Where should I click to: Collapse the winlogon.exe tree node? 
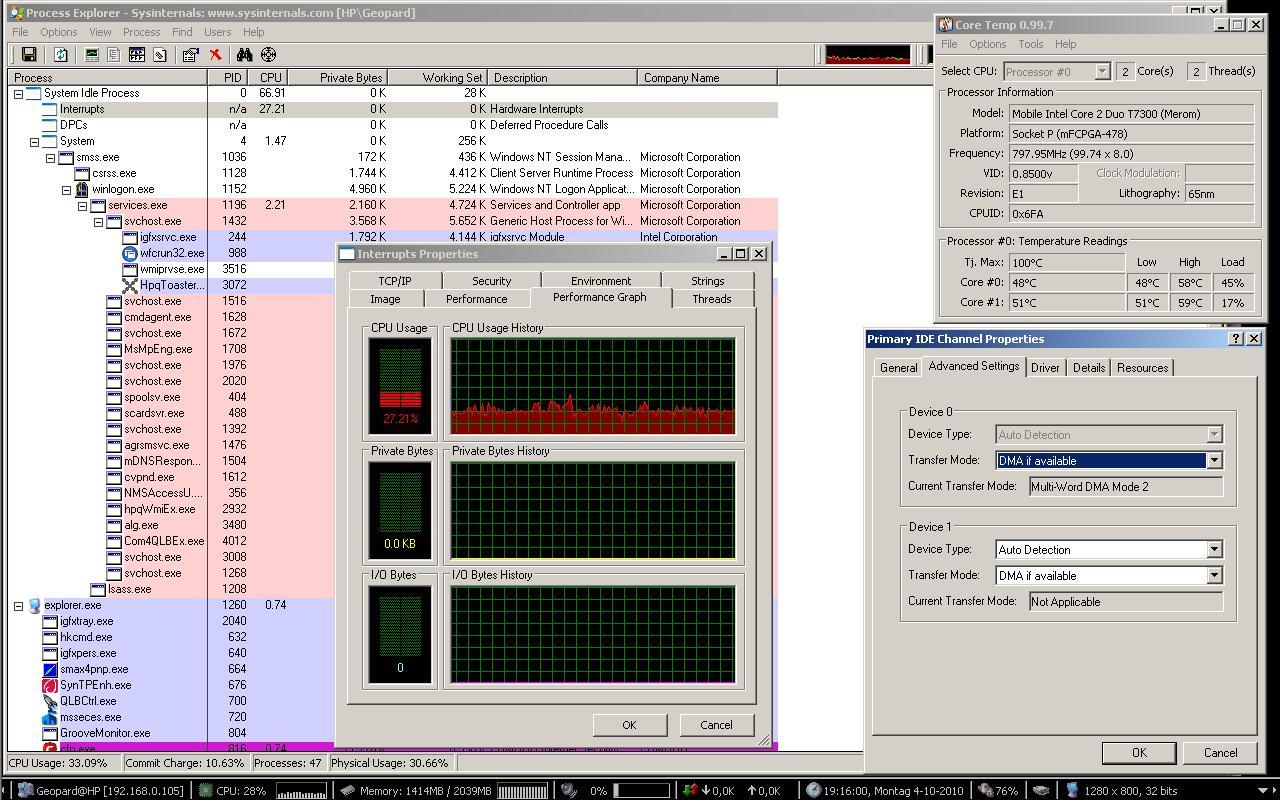(66, 189)
